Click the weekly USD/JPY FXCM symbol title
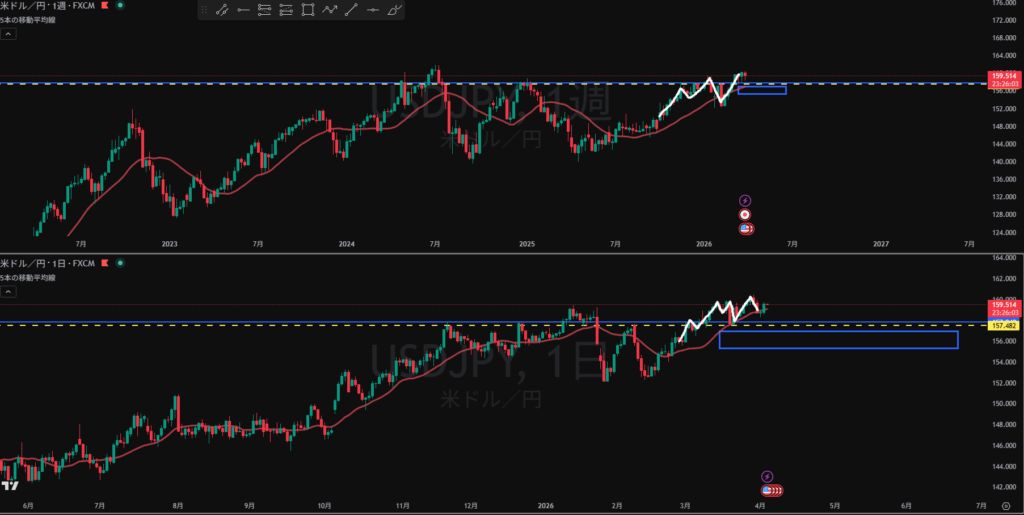1024x515 pixels. pos(48,6)
